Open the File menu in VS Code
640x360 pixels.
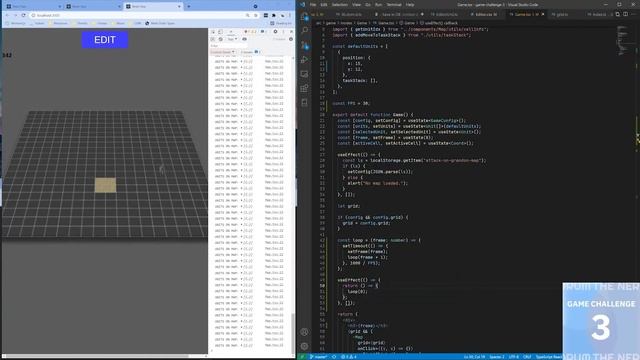[x=313, y=5]
